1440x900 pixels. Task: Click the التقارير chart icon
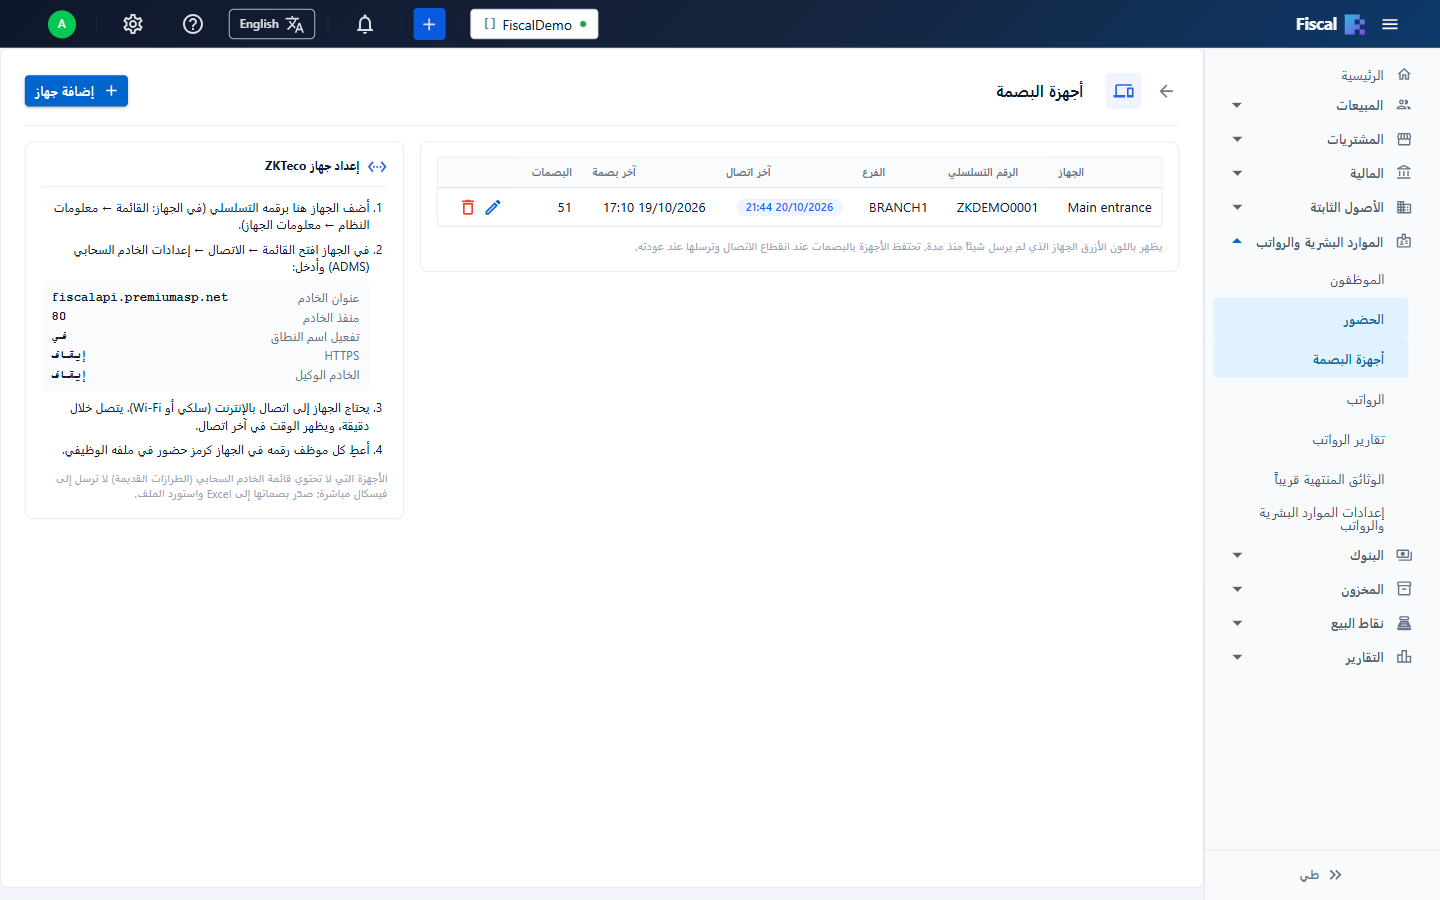click(x=1404, y=657)
